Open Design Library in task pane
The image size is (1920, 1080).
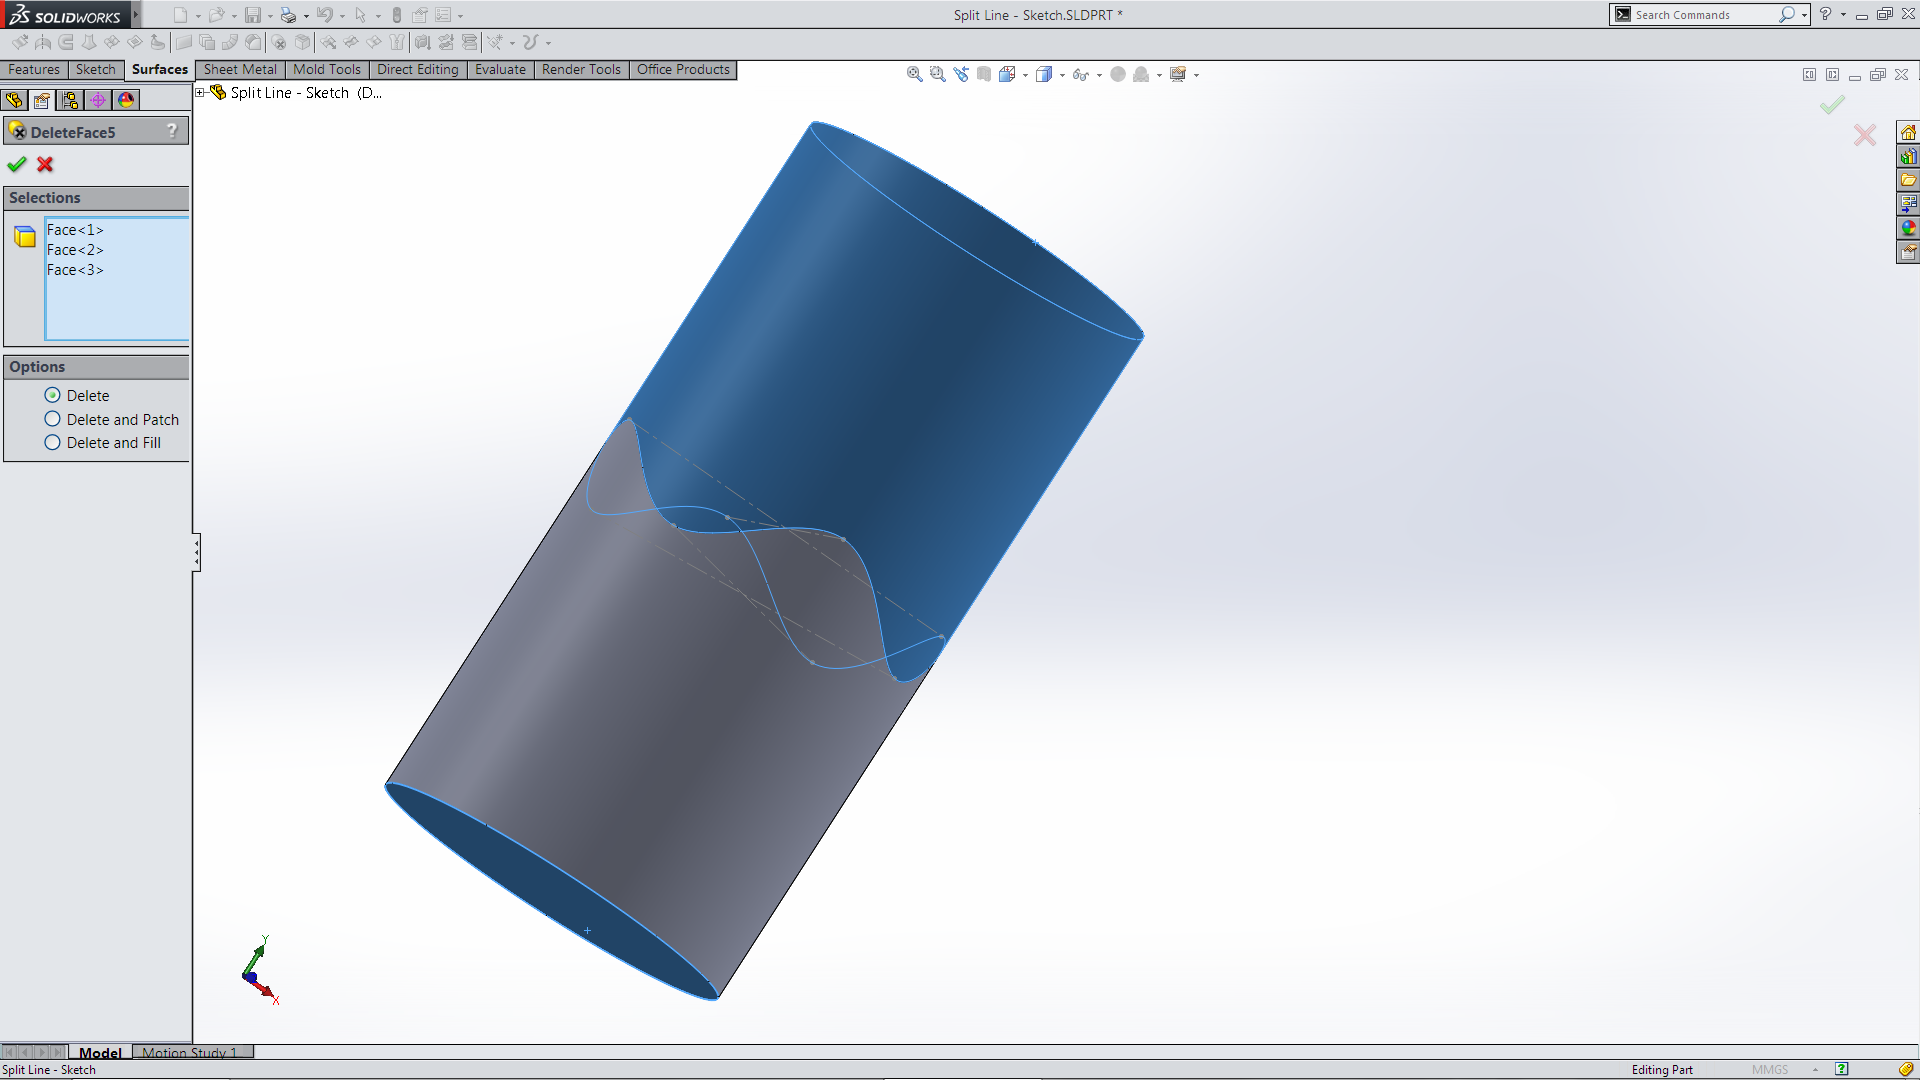coord(1908,157)
